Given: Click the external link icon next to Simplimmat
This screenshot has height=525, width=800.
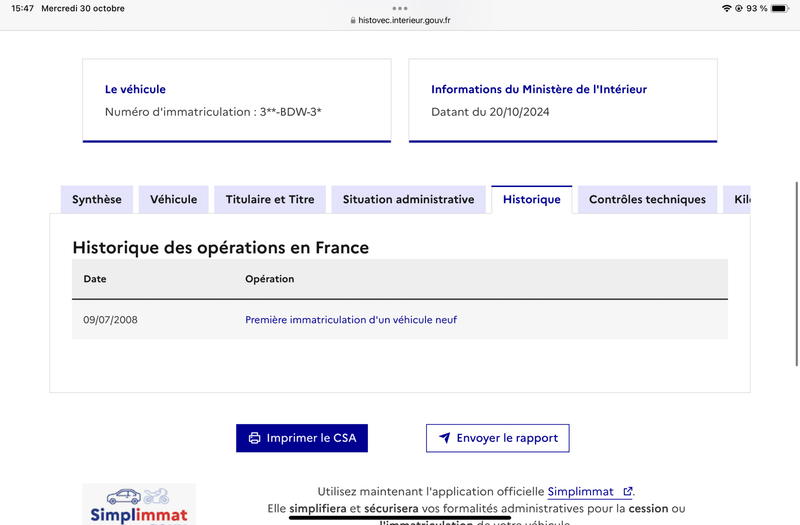Looking at the screenshot, I should [x=628, y=491].
